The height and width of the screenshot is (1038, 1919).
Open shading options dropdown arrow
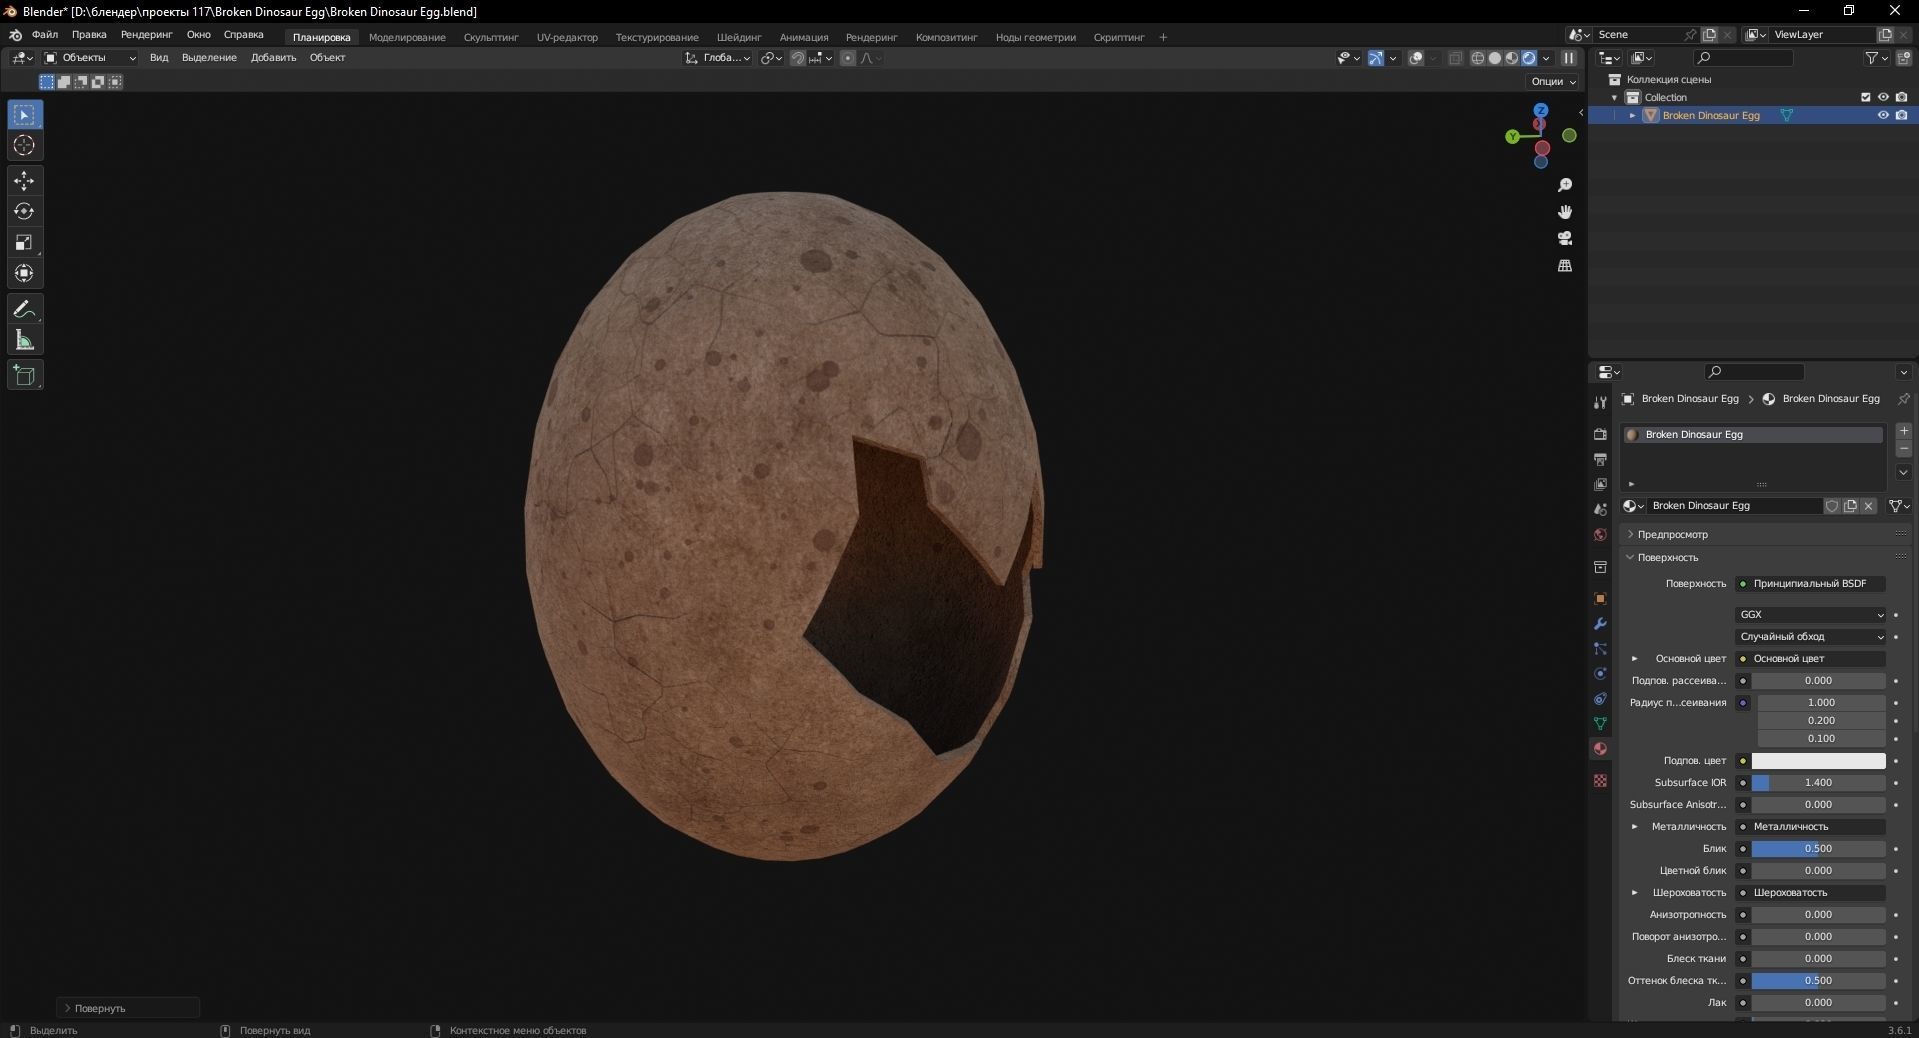point(1546,58)
